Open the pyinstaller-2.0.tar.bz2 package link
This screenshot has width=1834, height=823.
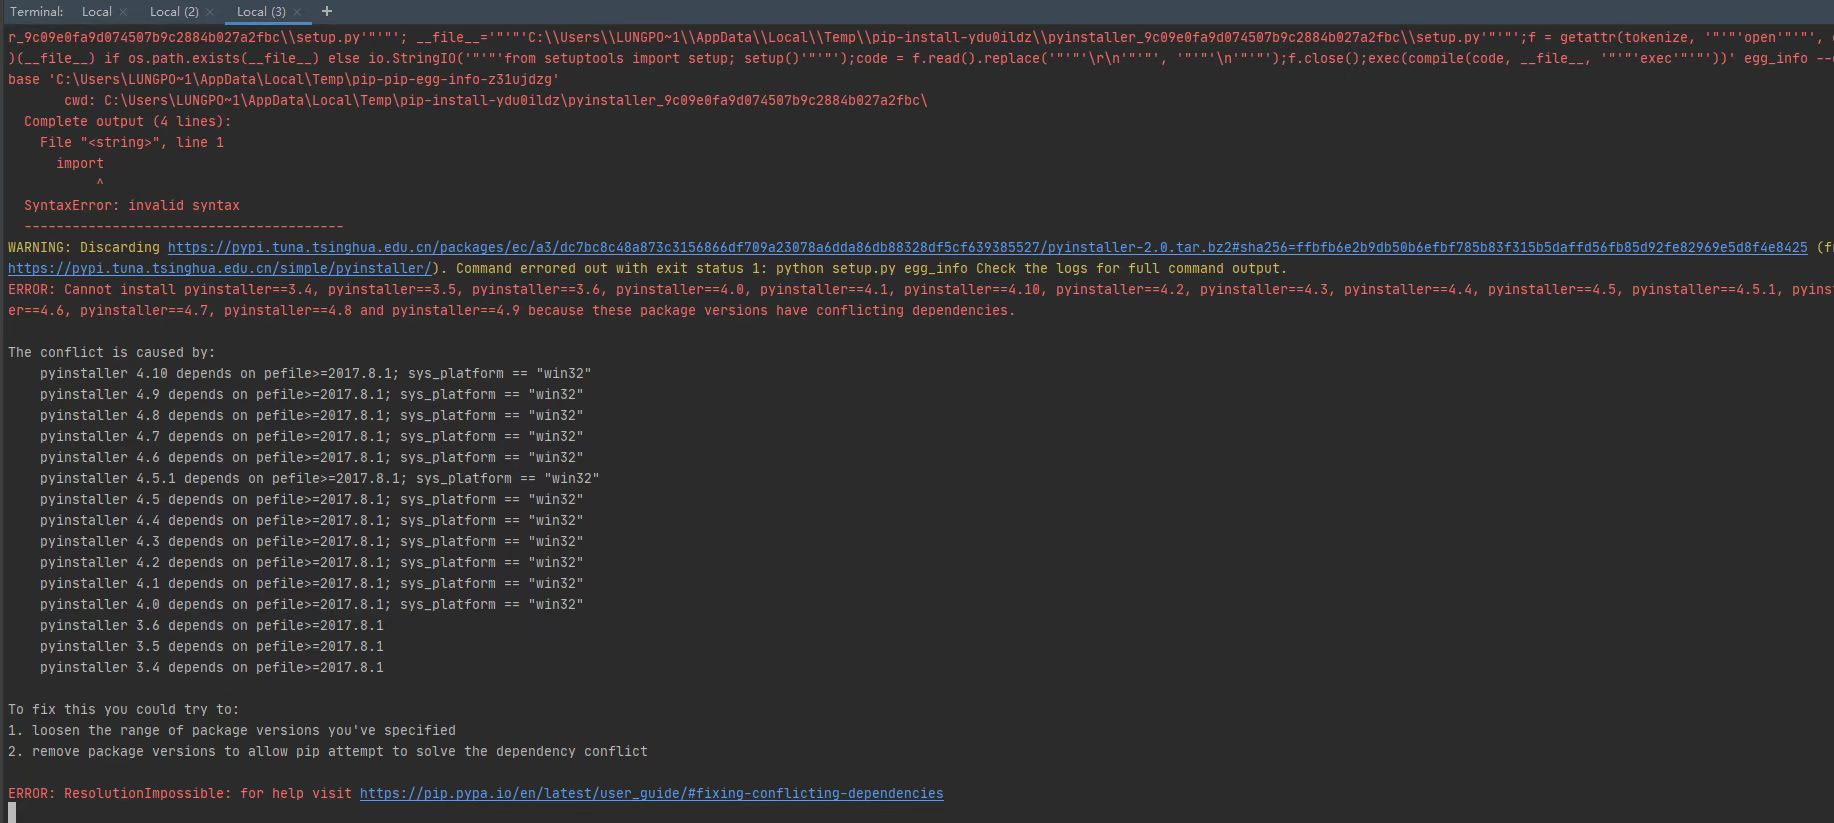click(x=987, y=247)
